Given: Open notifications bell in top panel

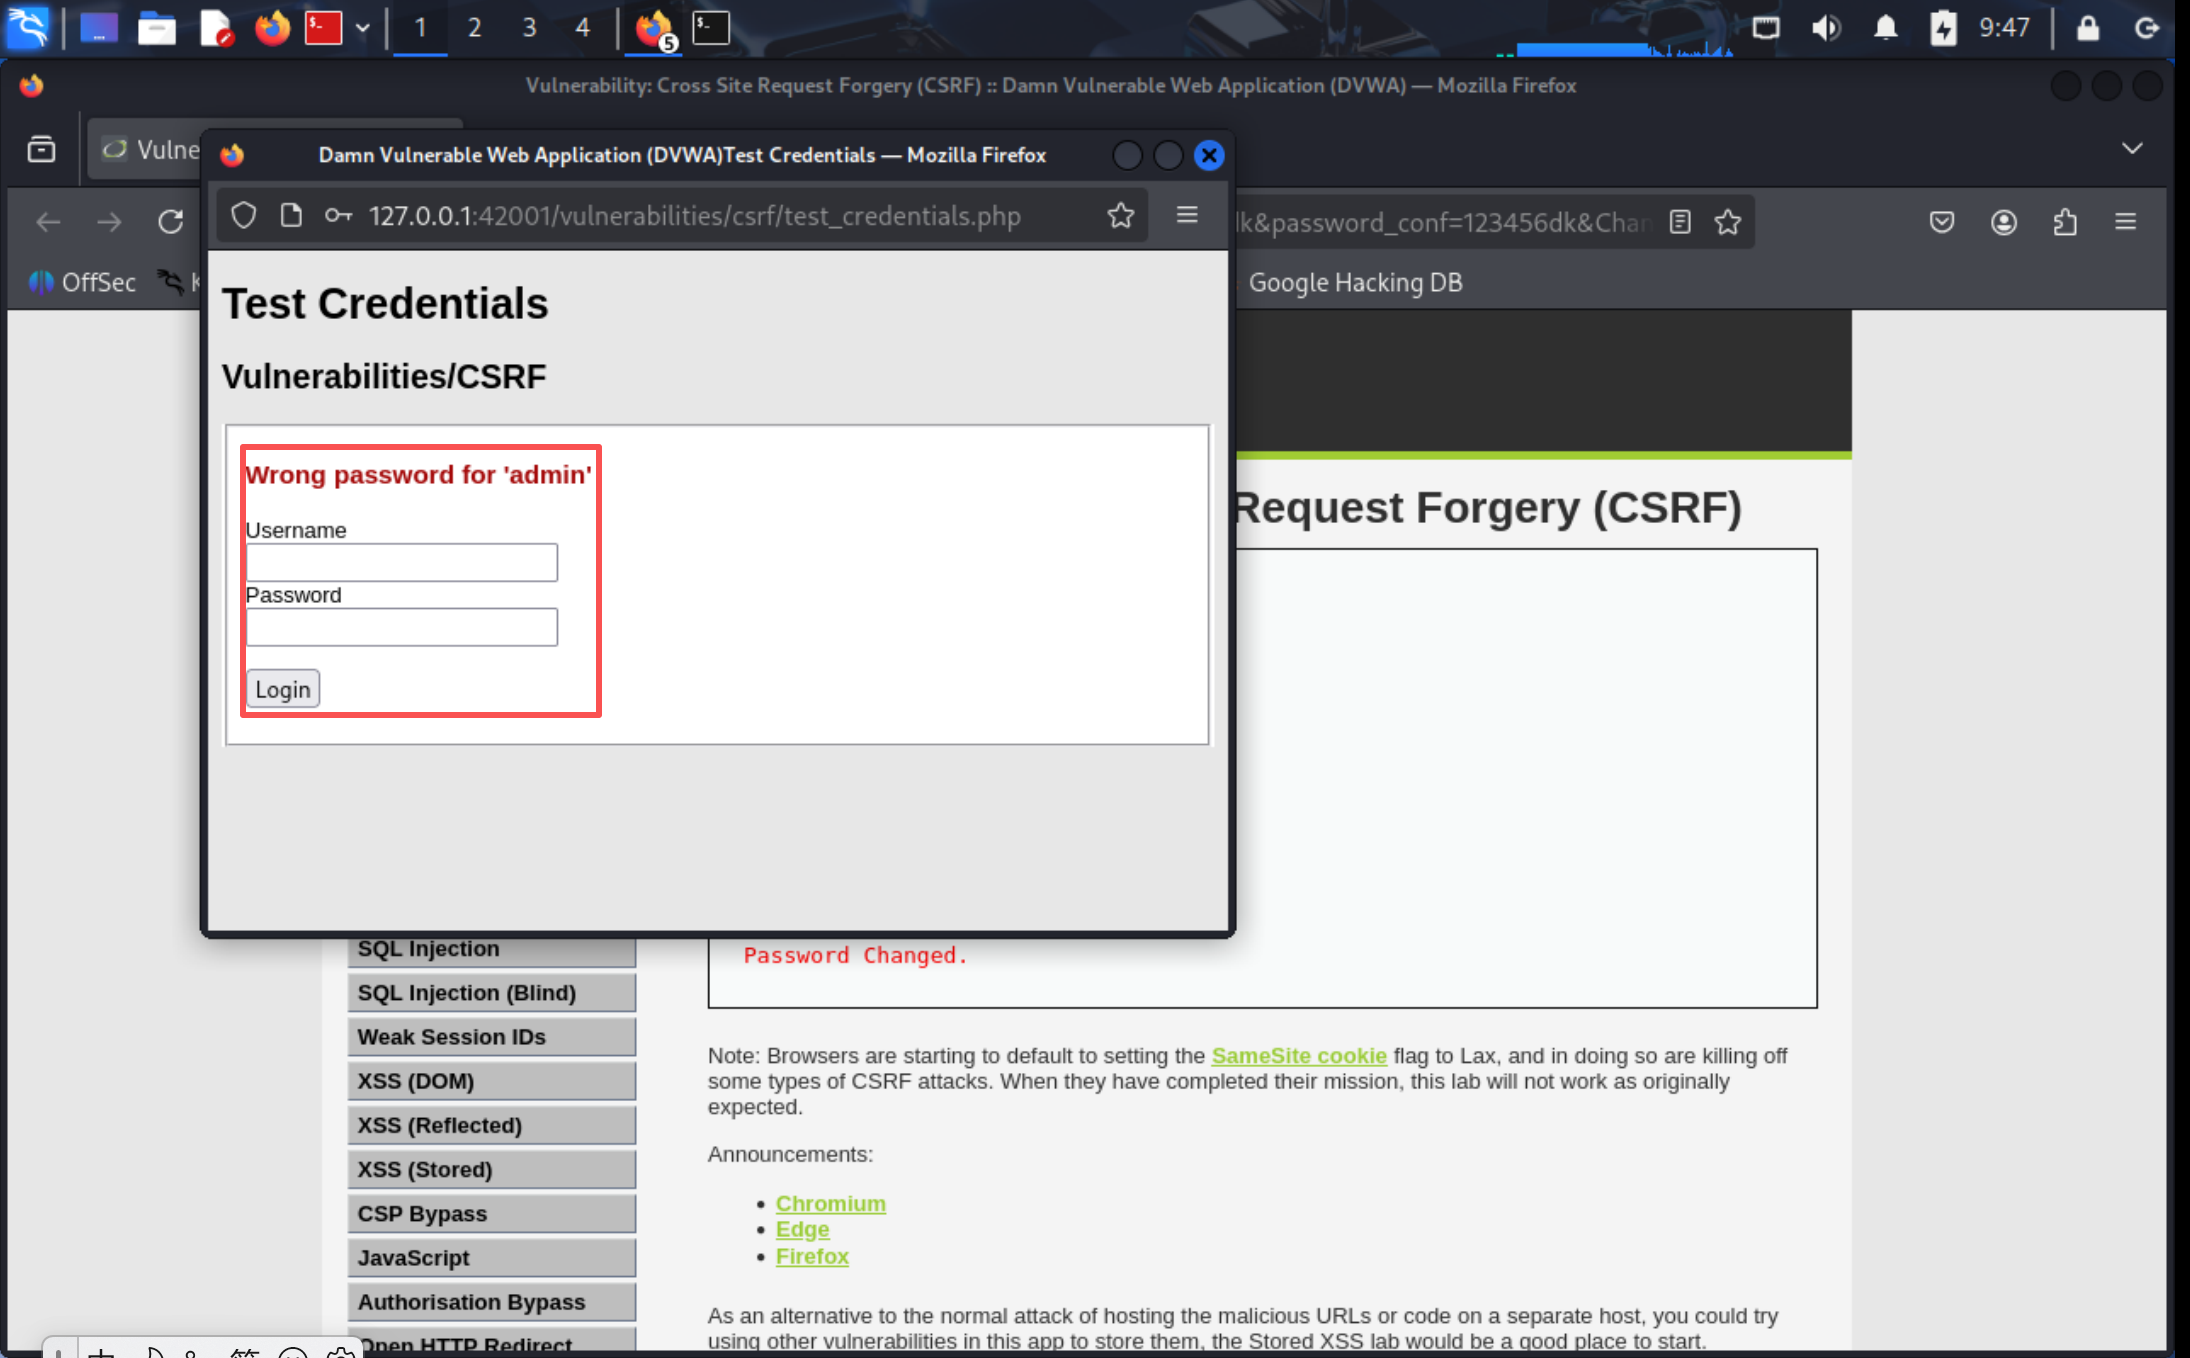Looking at the screenshot, I should tap(1885, 28).
